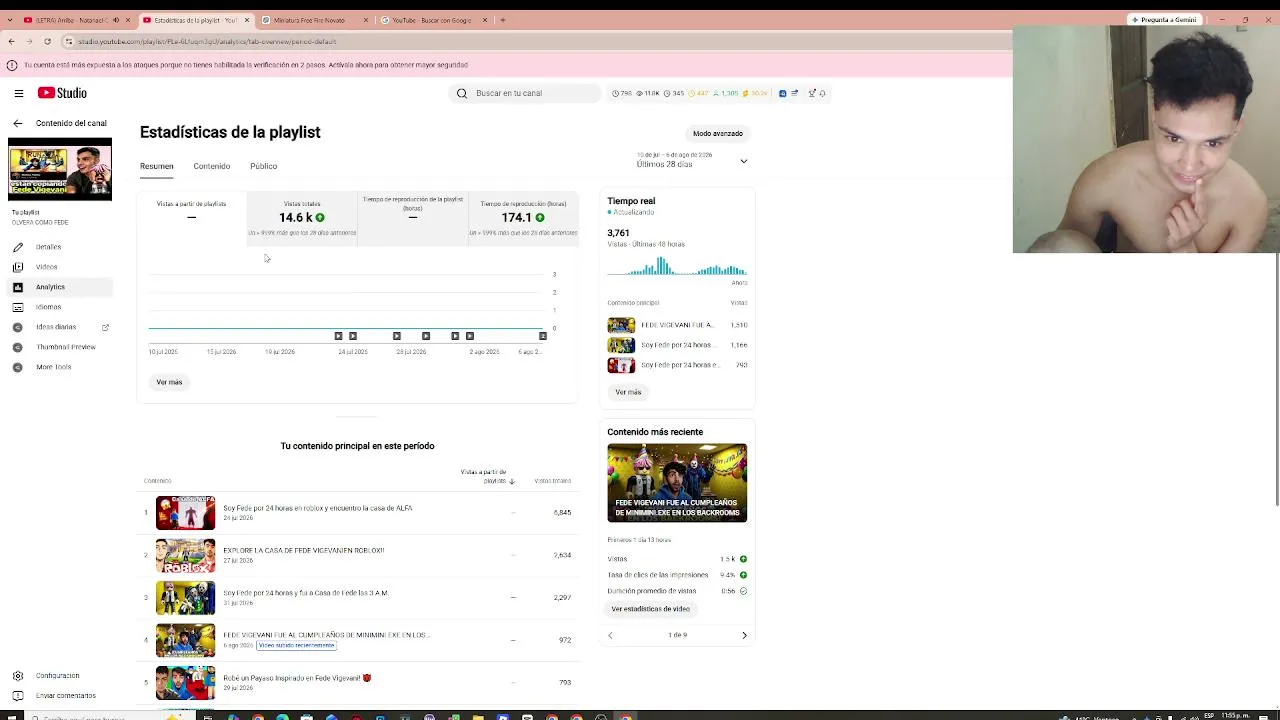Image resolution: width=1280 pixels, height=720 pixels.
Task: Click the Vistas totales column header
Action: (x=552, y=481)
